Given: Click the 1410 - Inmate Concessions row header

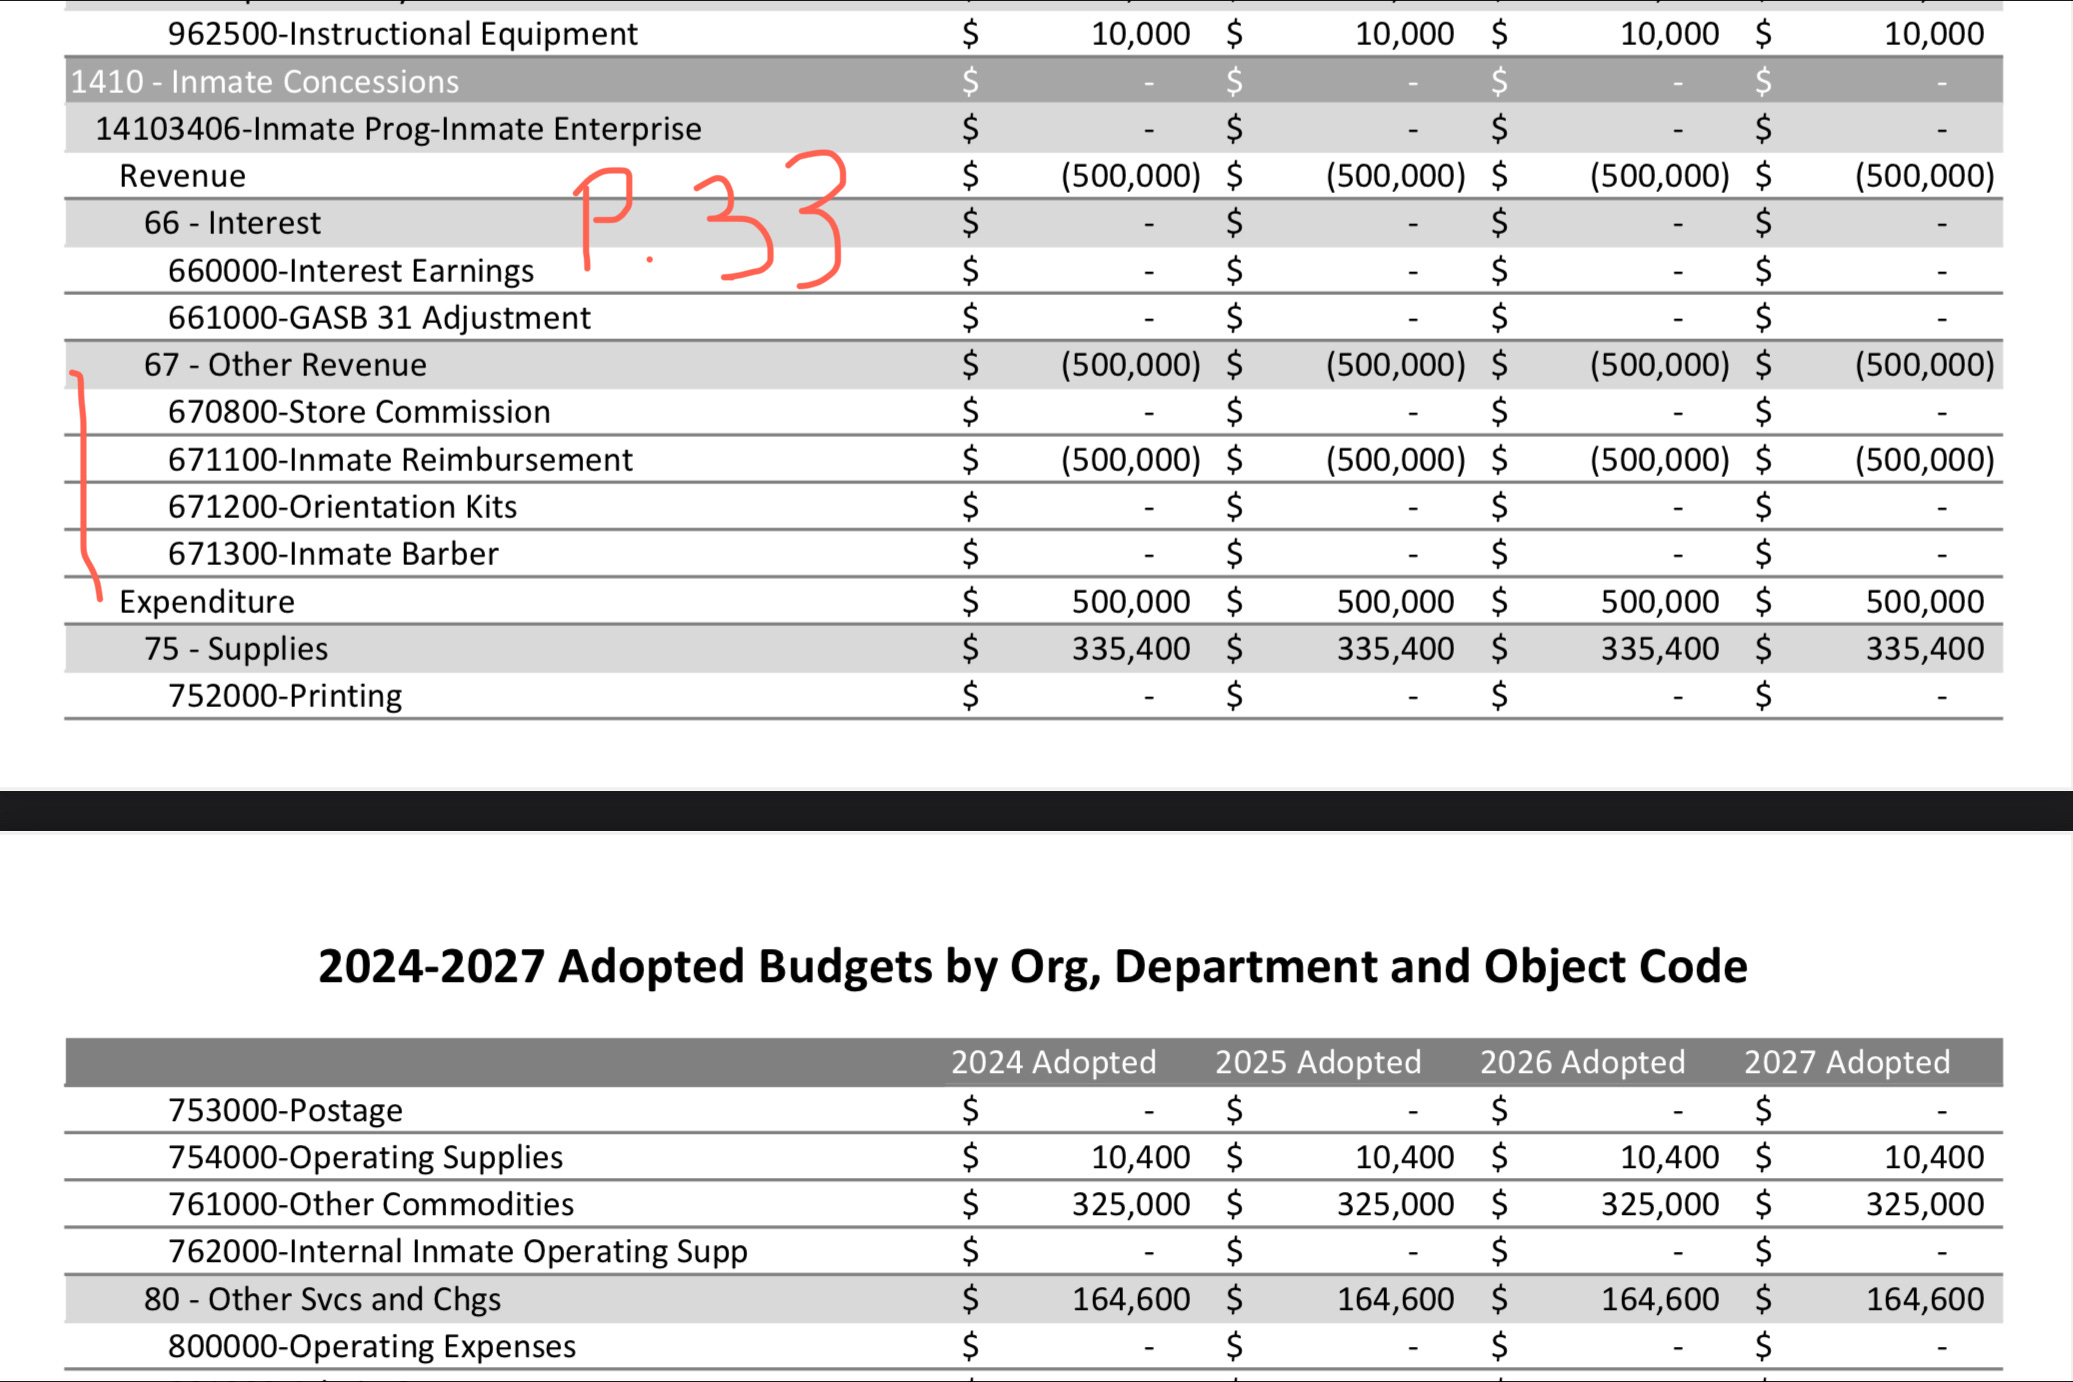Looking at the screenshot, I should 264,81.
